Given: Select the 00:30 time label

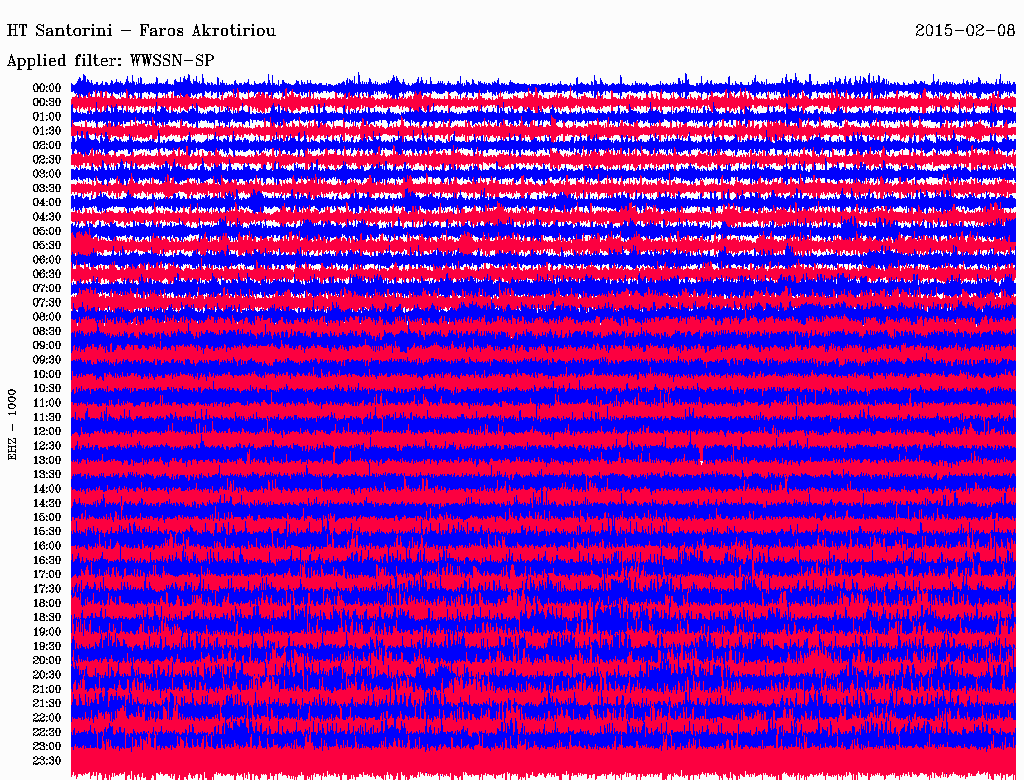Looking at the screenshot, I should point(47,103).
